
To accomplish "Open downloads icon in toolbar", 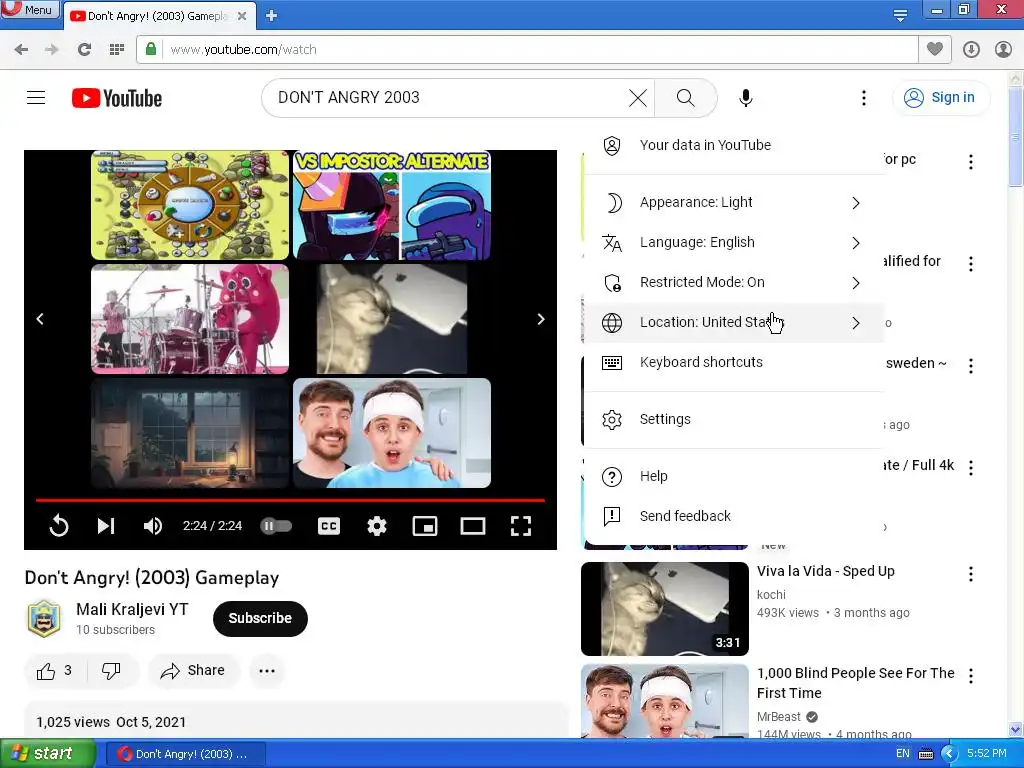I will click(971, 50).
